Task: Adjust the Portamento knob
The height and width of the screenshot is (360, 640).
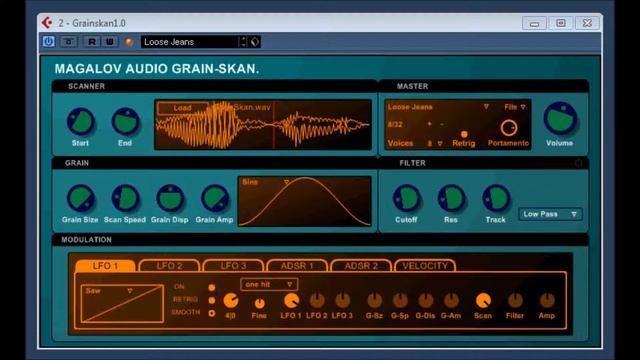Action: tap(509, 128)
